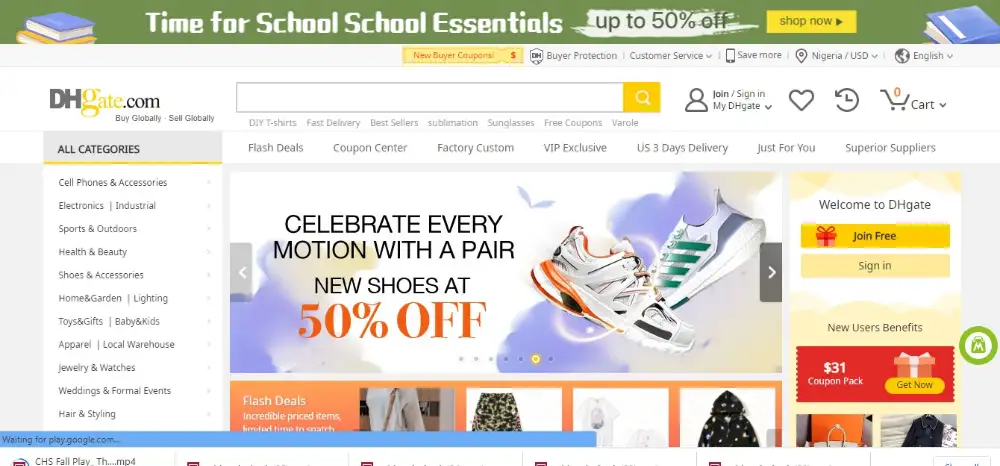Viewport: 1000px width, 466px height.
Task: Click the DHgate.com logo
Action: click(x=105, y=102)
